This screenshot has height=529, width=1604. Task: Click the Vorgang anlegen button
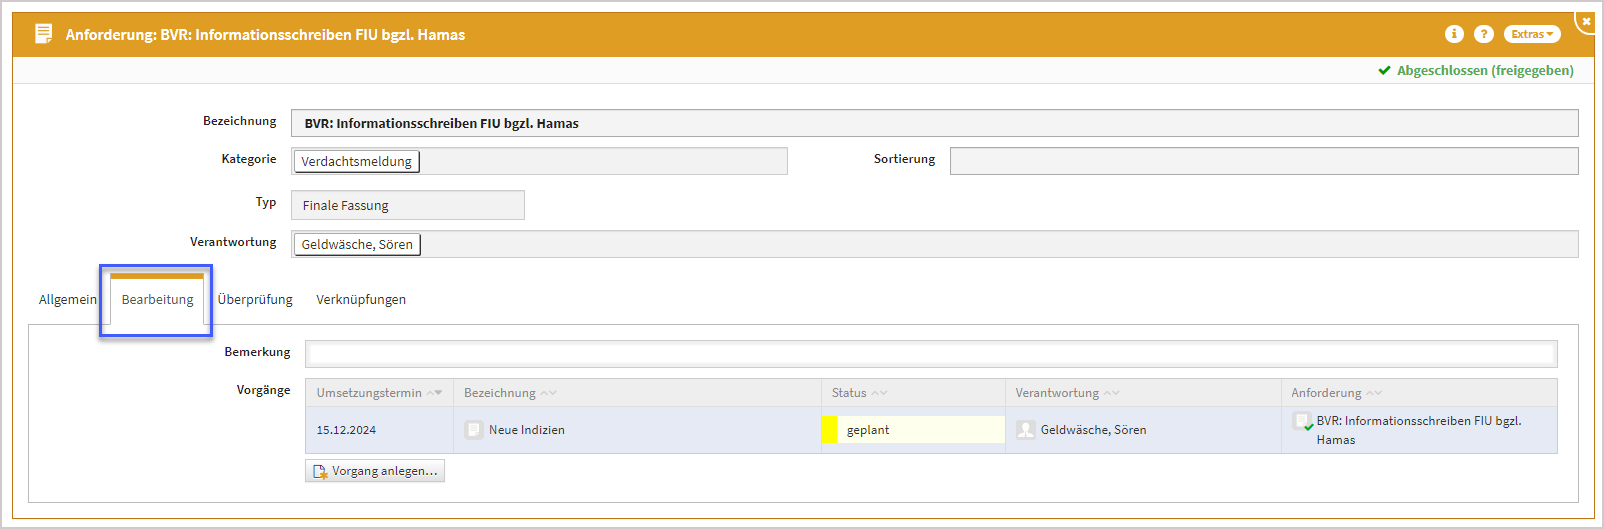[375, 471]
